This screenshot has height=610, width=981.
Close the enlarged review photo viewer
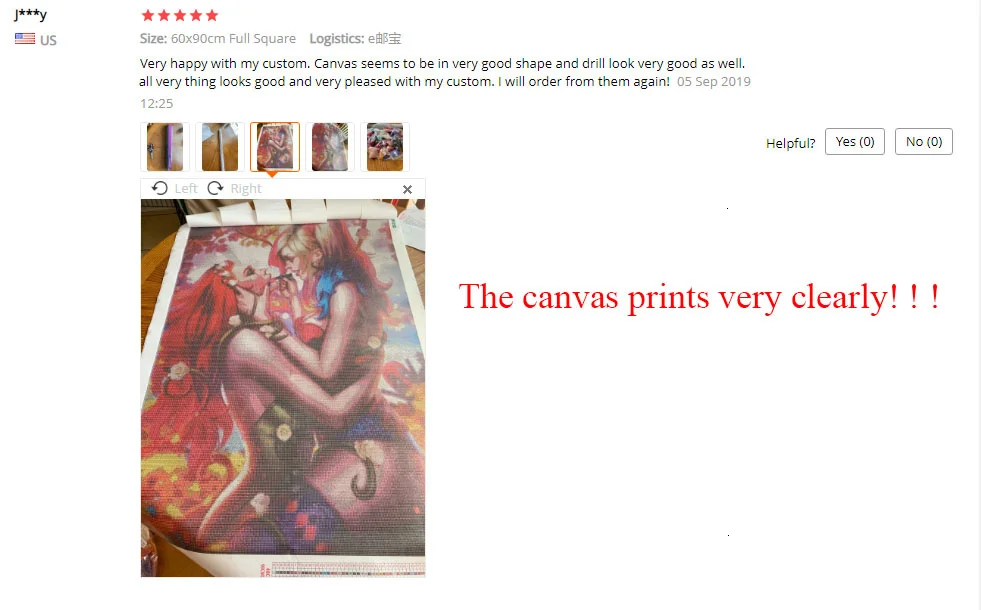(x=407, y=189)
